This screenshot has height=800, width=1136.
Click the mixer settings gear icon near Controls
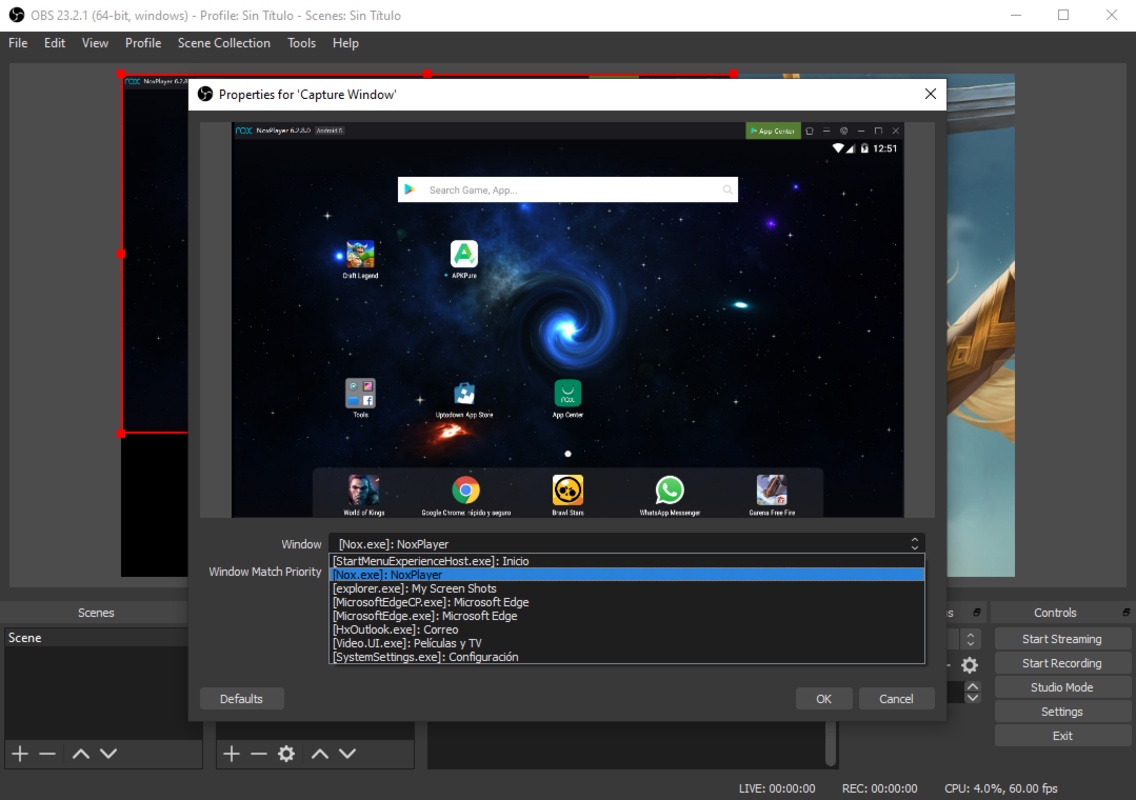[969, 665]
